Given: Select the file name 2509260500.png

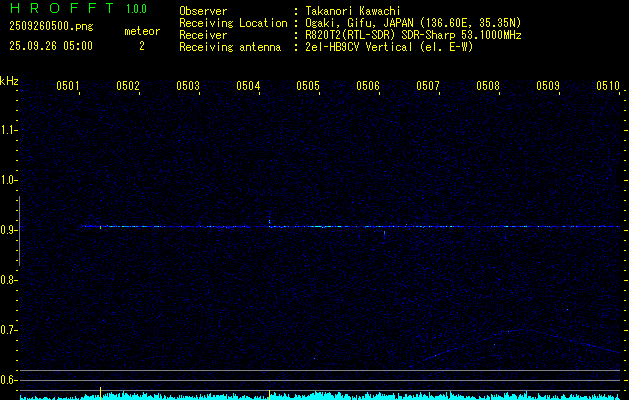Looking at the screenshot, I should [x=51, y=27].
